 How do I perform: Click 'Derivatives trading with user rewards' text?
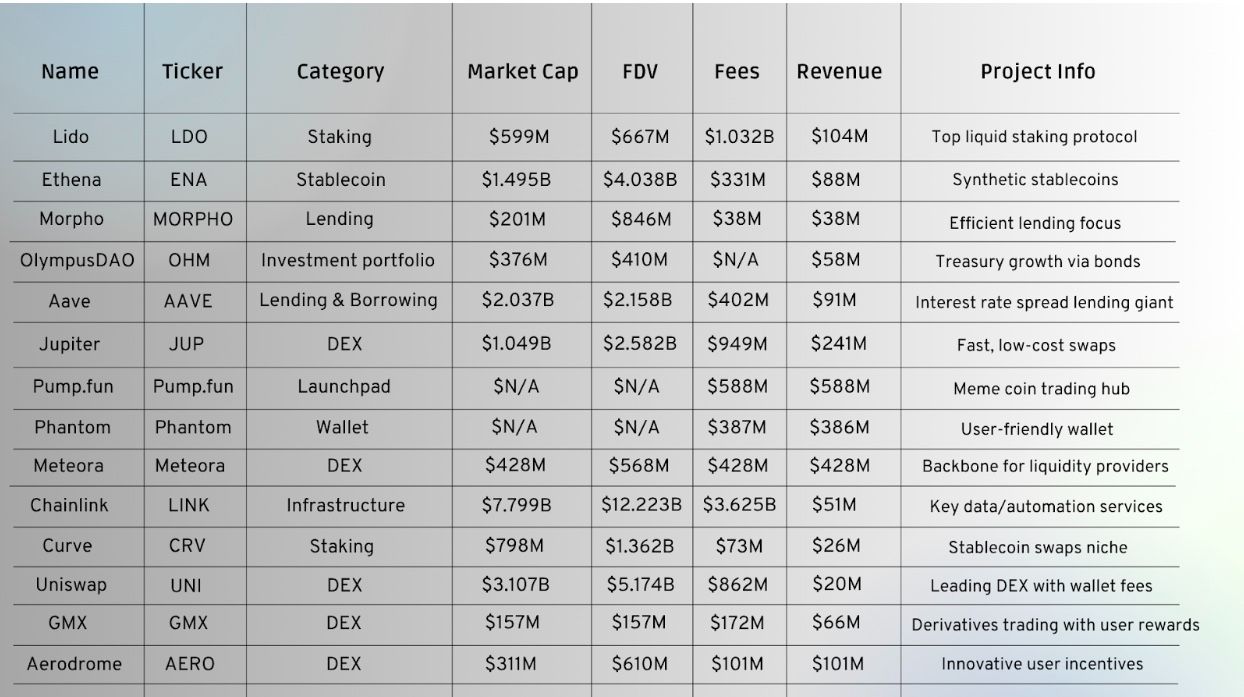[1055, 625]
